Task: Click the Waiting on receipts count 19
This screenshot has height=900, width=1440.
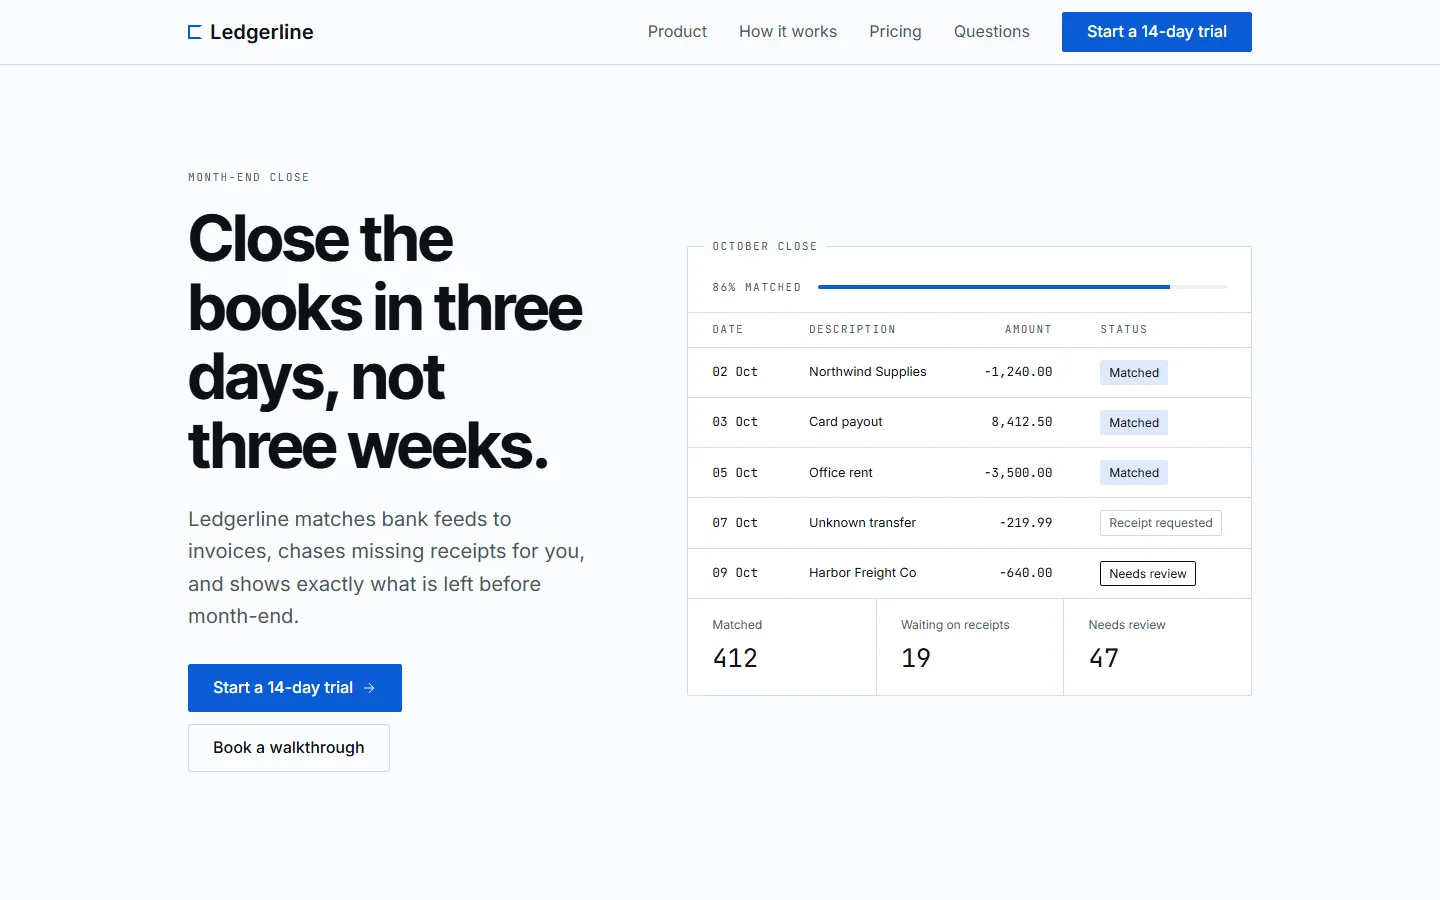Action: [916, 658]
